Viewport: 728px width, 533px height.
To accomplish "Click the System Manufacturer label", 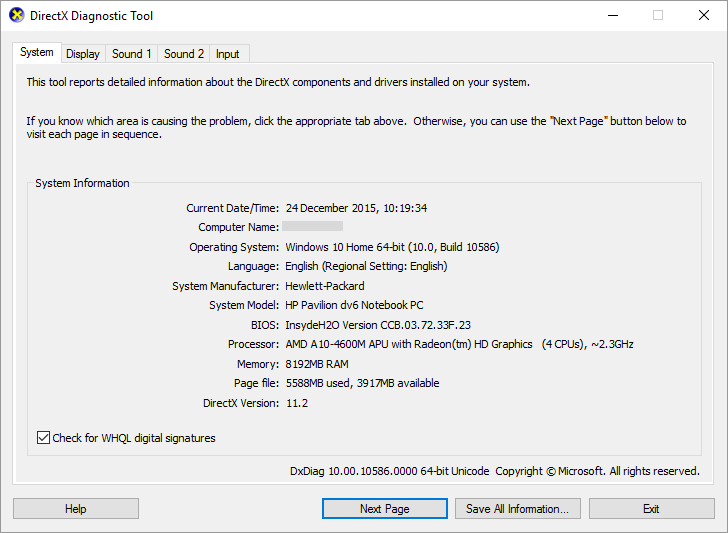I will click(226, 286).
